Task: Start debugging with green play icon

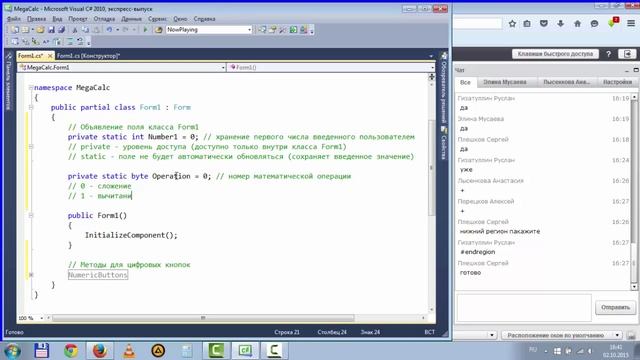Action: click(145, 30)
